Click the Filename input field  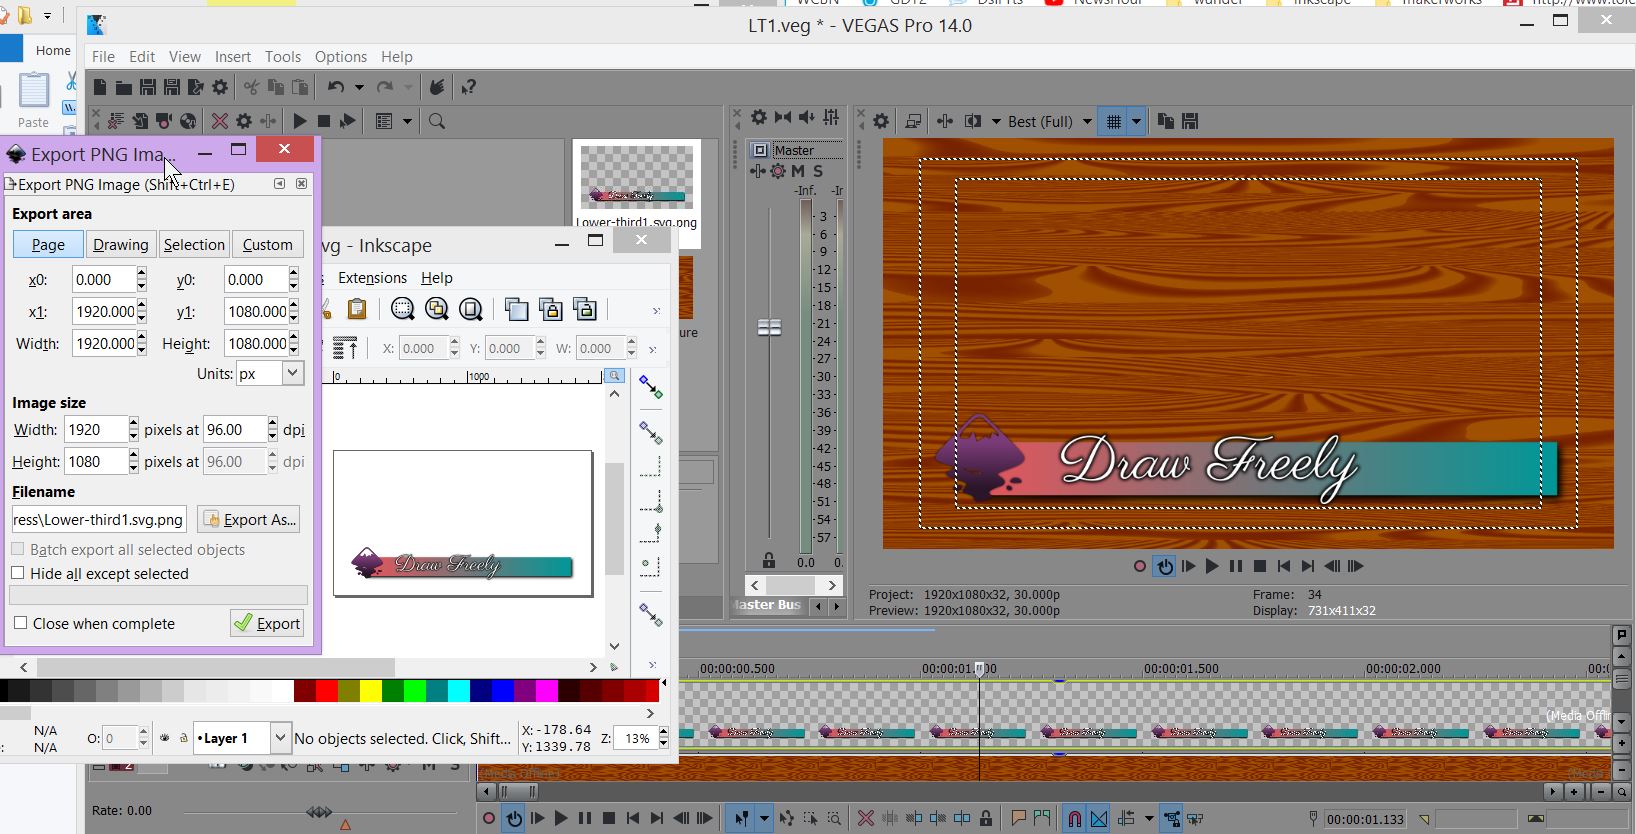tap(99, 519)
